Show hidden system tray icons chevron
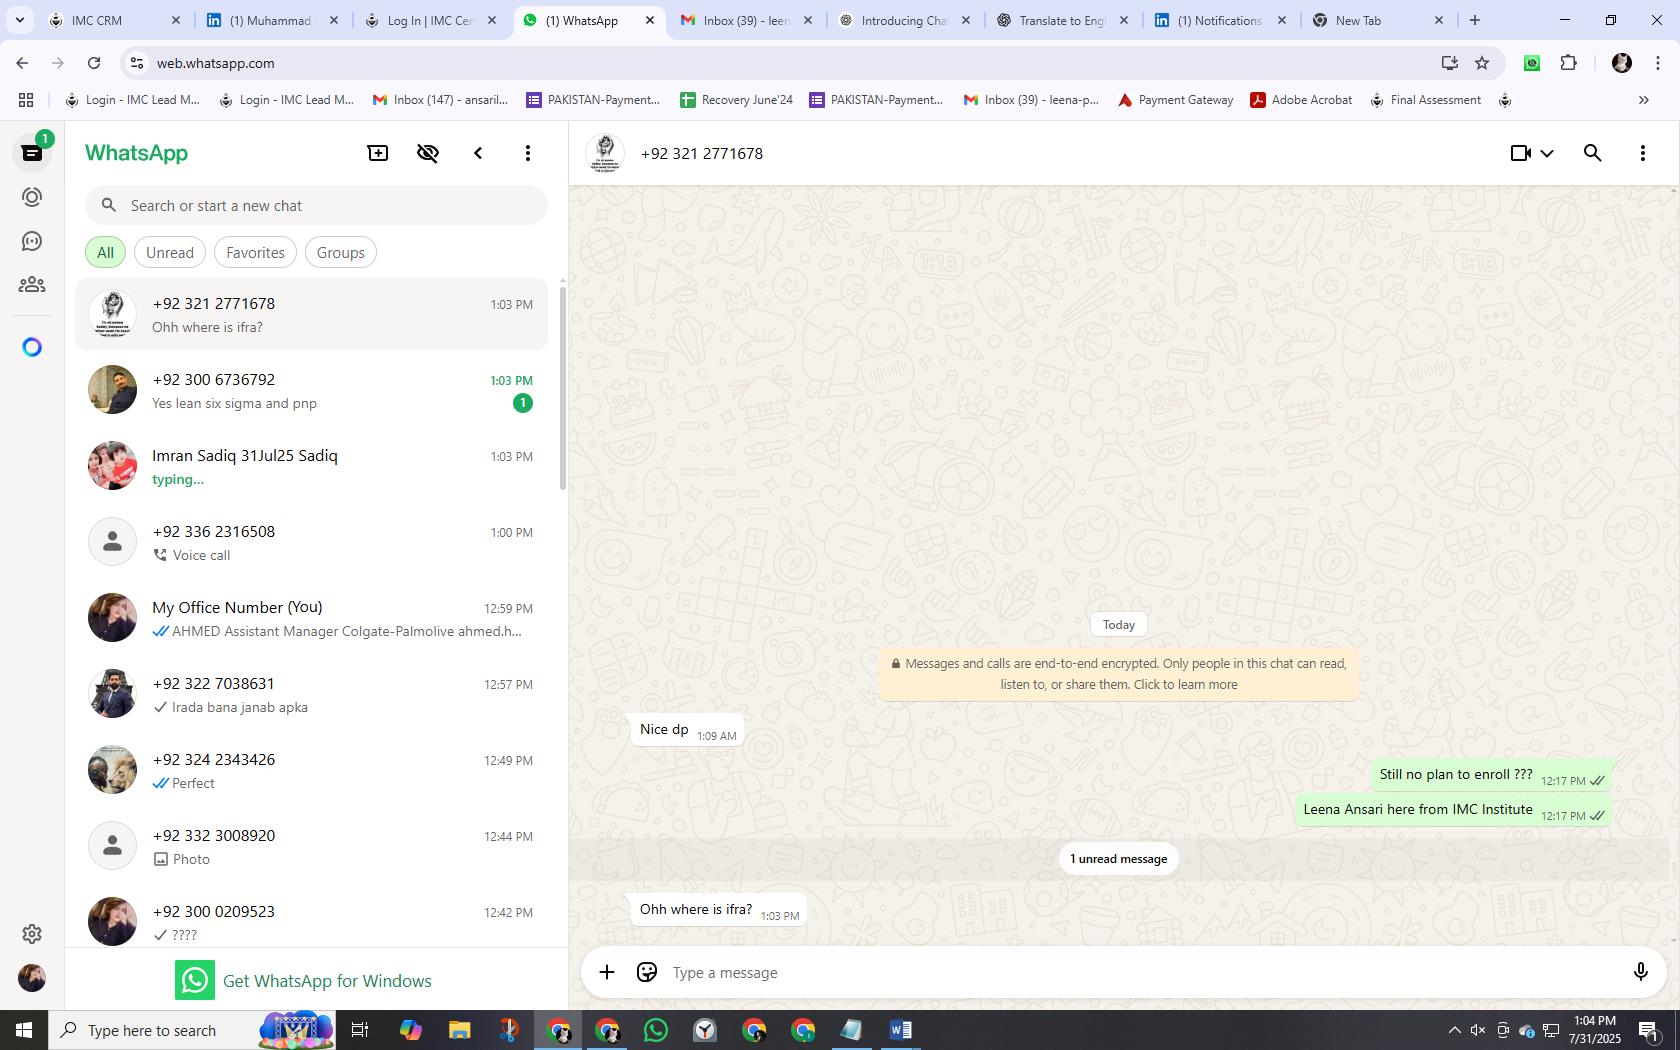Viewport: 1680px width, 1050px height. coord(1454,1030)
